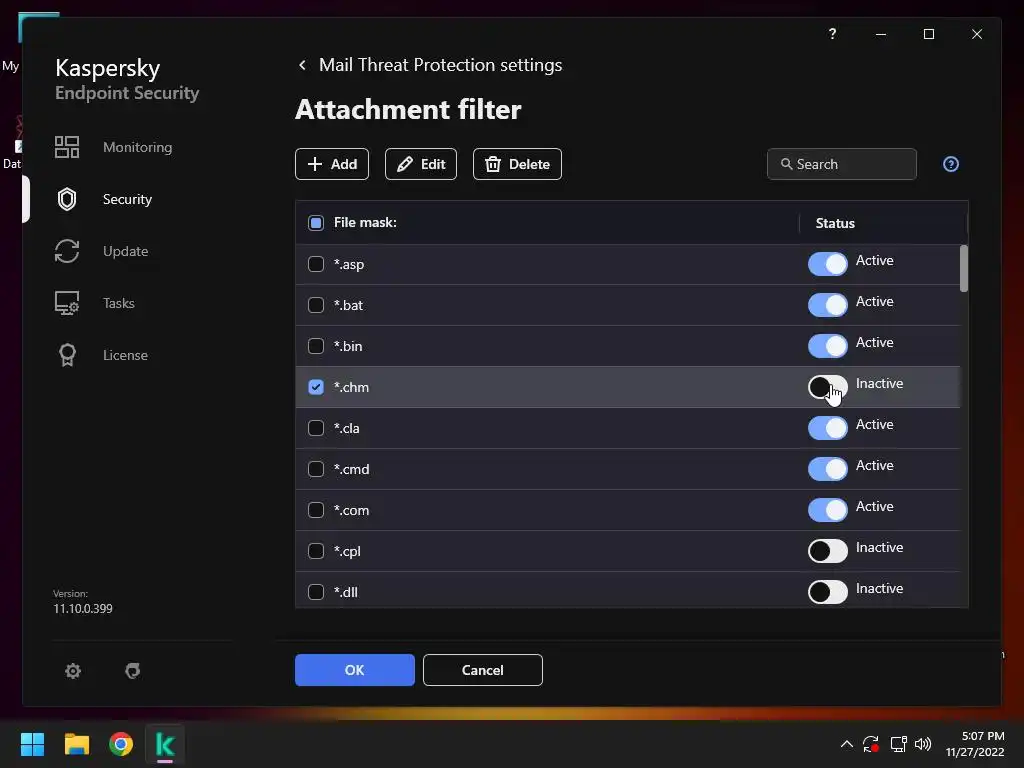1024x768 pixels.
Task: Open the Monitoring menu item
Action: 137,148
